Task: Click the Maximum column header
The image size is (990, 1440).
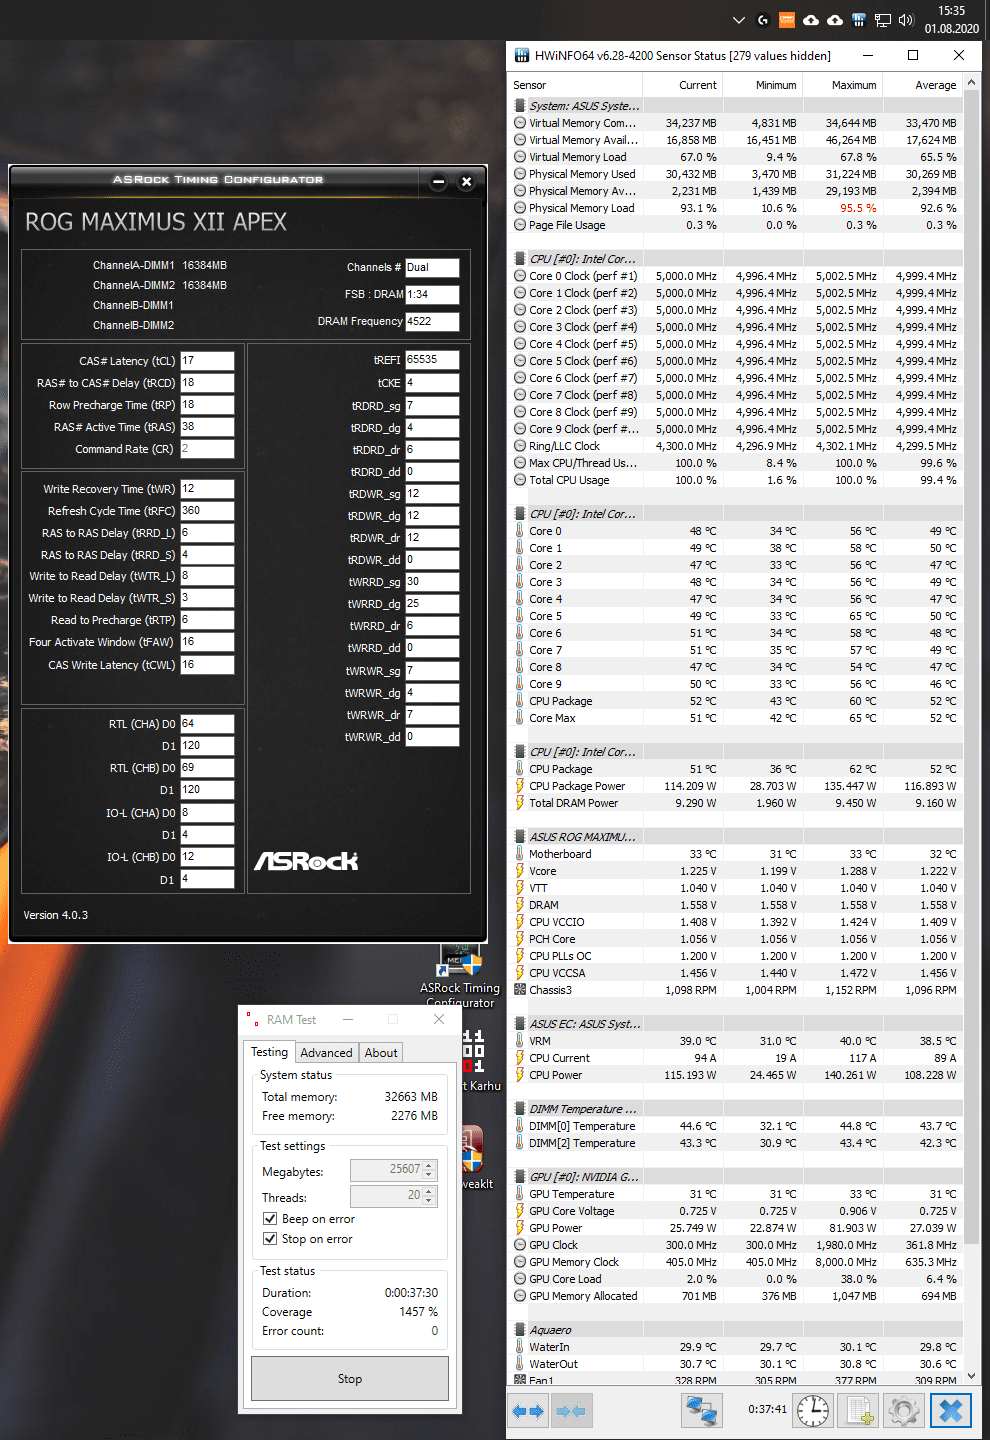Action: click(842, 85)
